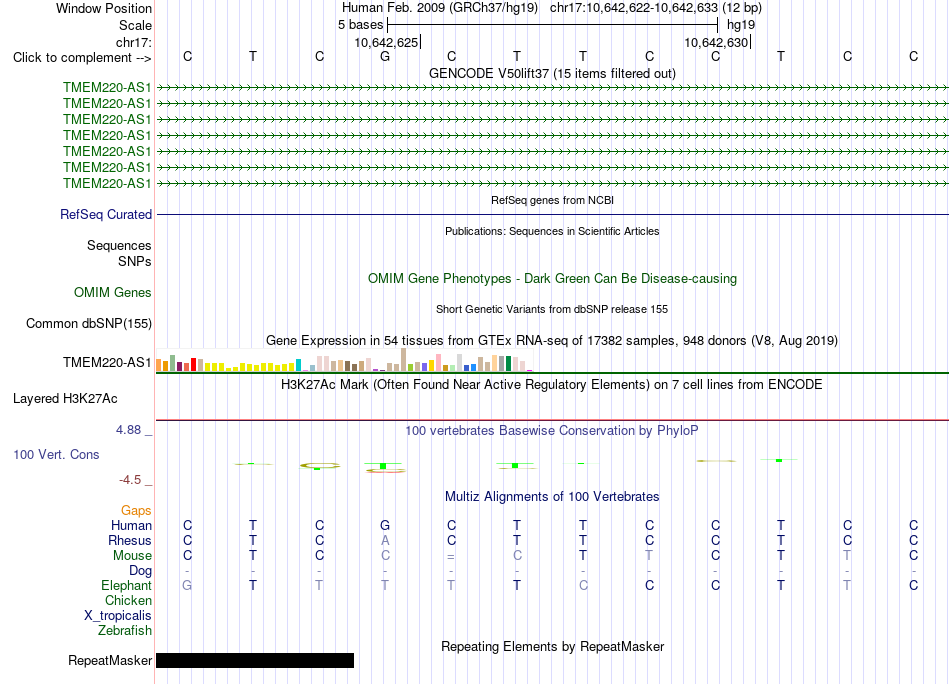The width and height of the screenshot is (950, 684).
Task: Open 'Short Genetic Variants from dbSNP release 155' title
Action: 552,309
